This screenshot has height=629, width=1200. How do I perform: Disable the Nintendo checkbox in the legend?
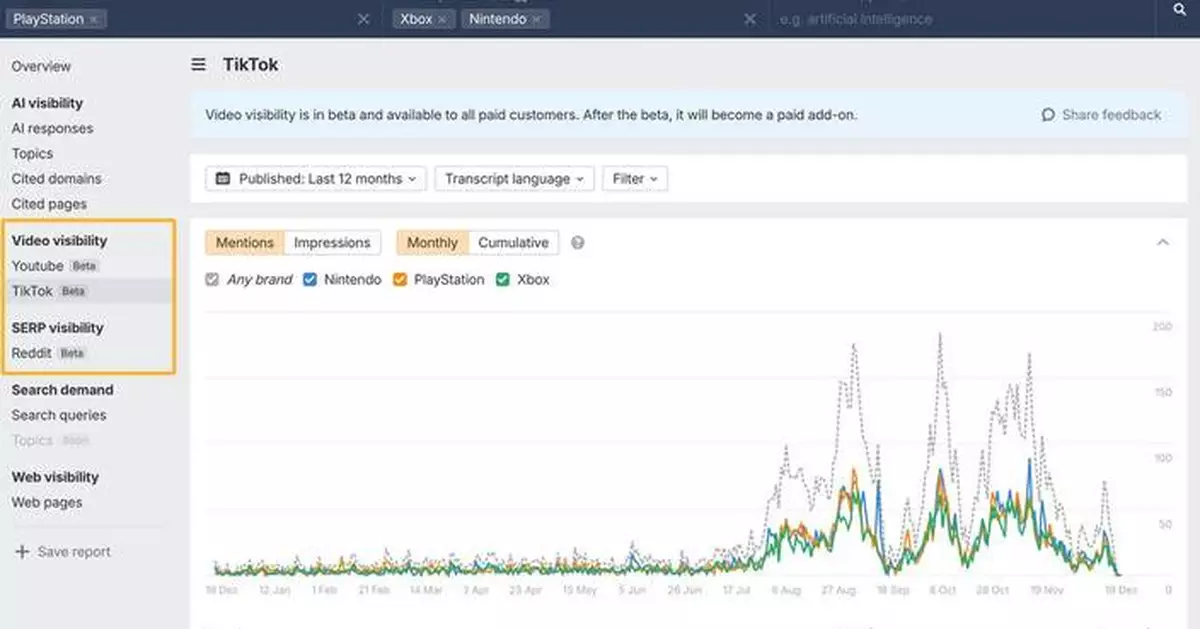point(310,279)
